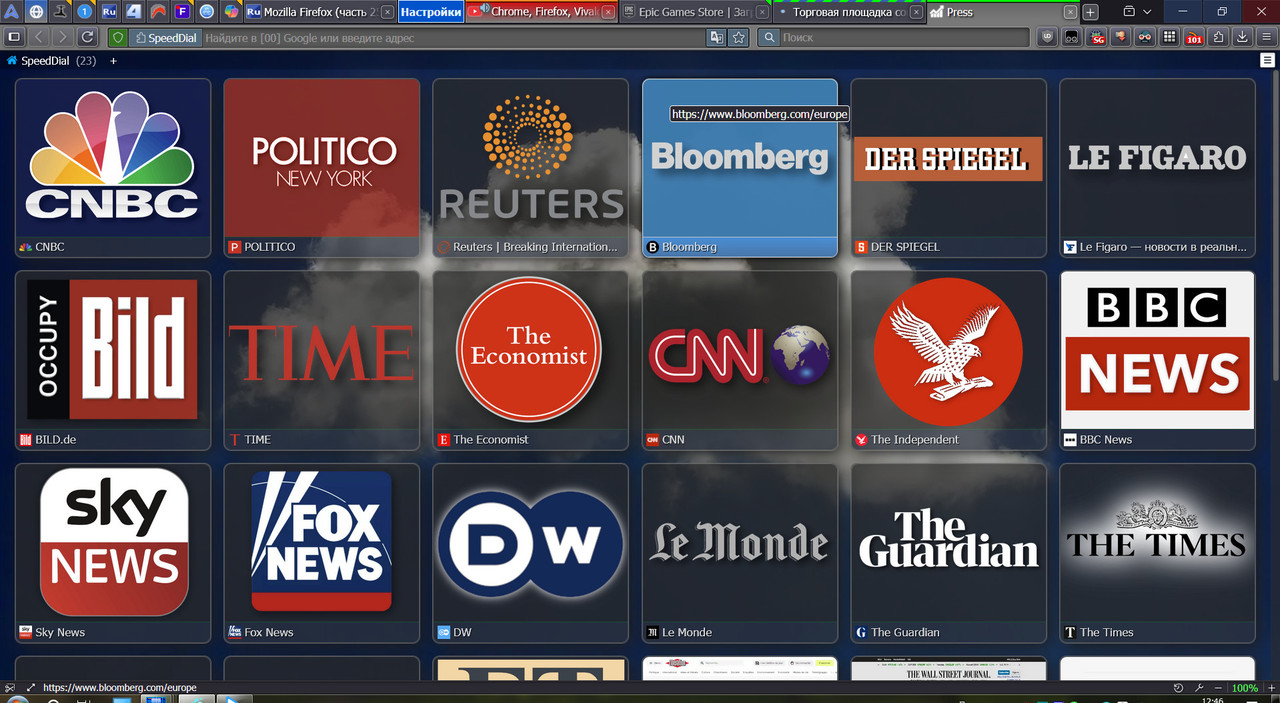Open the POLITICO New York dial
The width and height of the screenshot is (1280, 703).
click(x=322, y=168)
